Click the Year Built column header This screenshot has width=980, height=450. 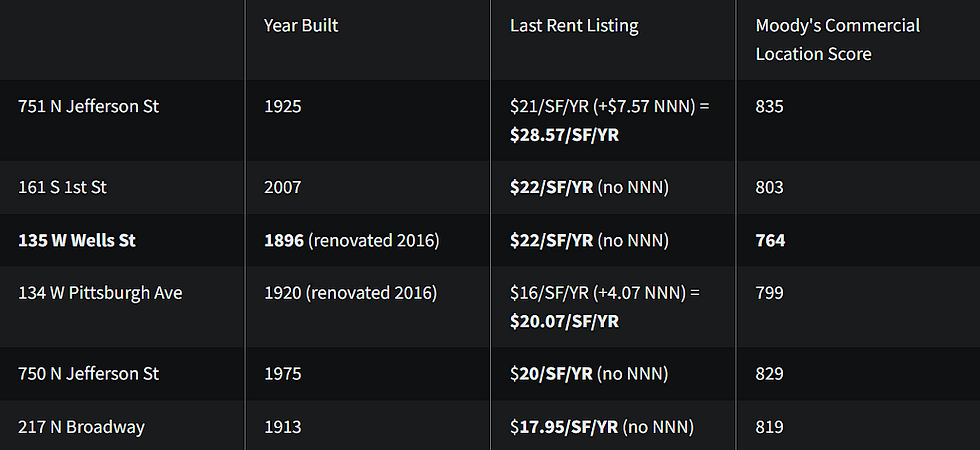(301, 26)
